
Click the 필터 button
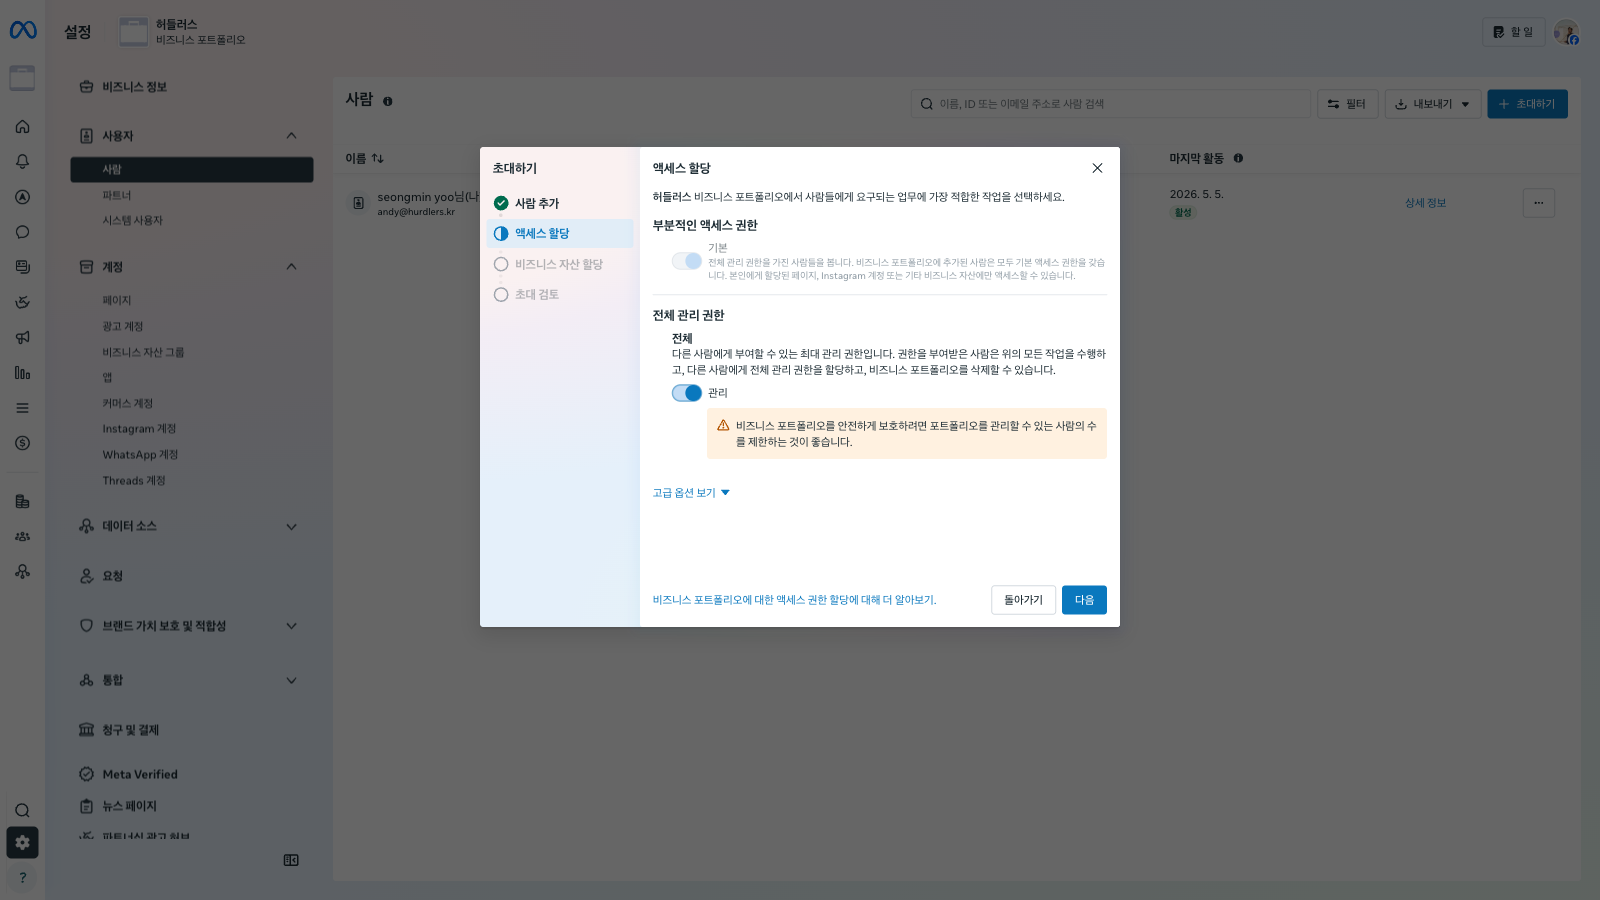pos(1347,104)
